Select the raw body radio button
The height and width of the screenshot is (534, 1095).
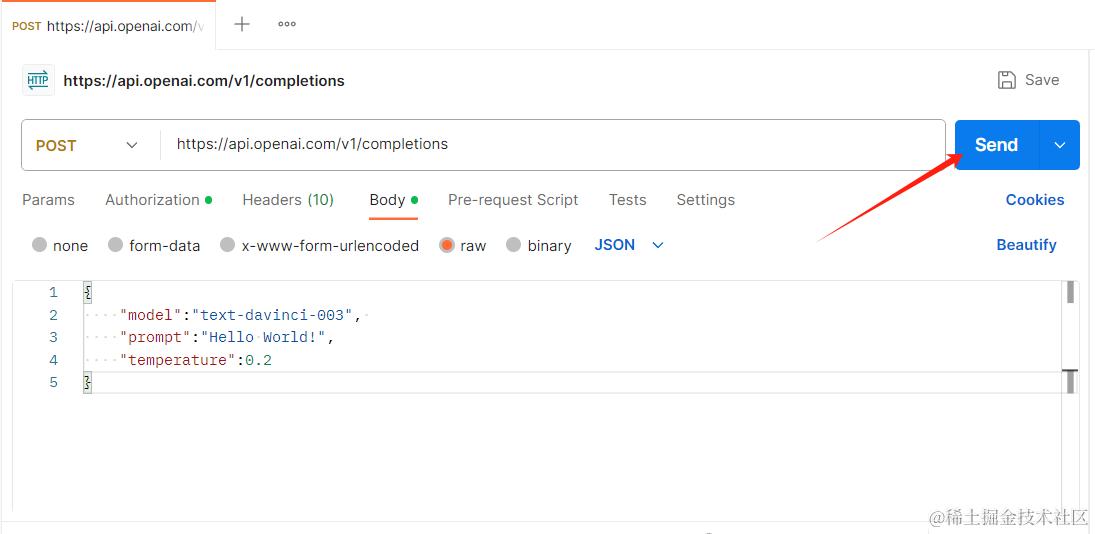click(x=463, y=246)
